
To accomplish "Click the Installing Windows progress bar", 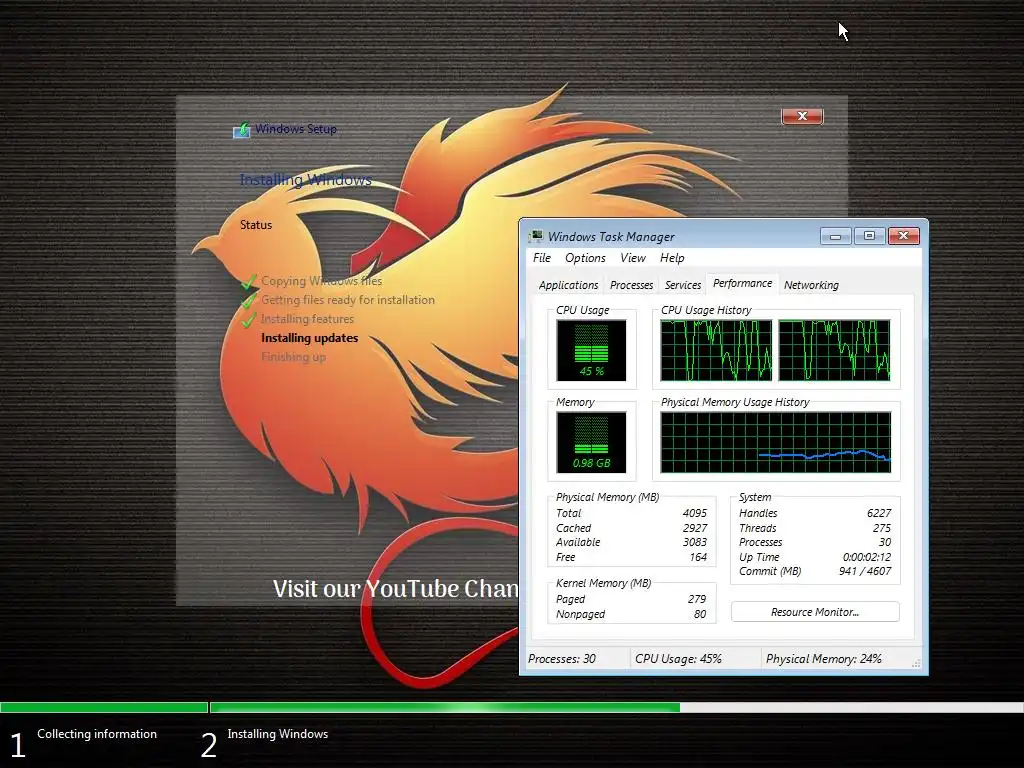I will point(616,707).
